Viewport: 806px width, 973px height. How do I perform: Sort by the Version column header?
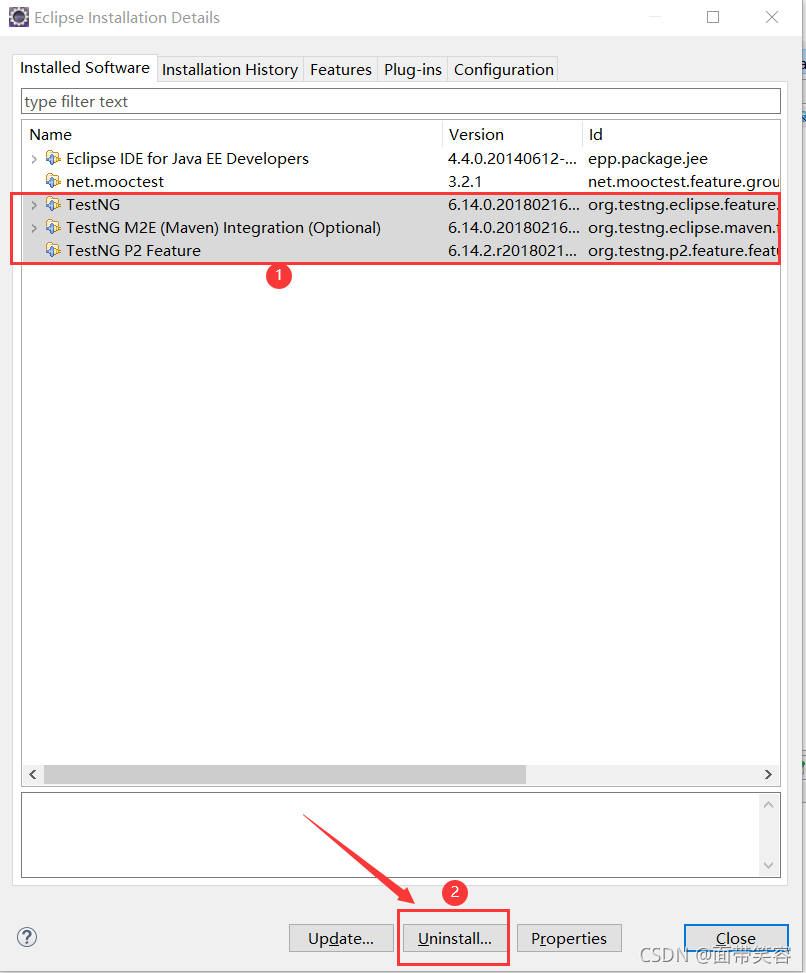click(x=513, y=135)
